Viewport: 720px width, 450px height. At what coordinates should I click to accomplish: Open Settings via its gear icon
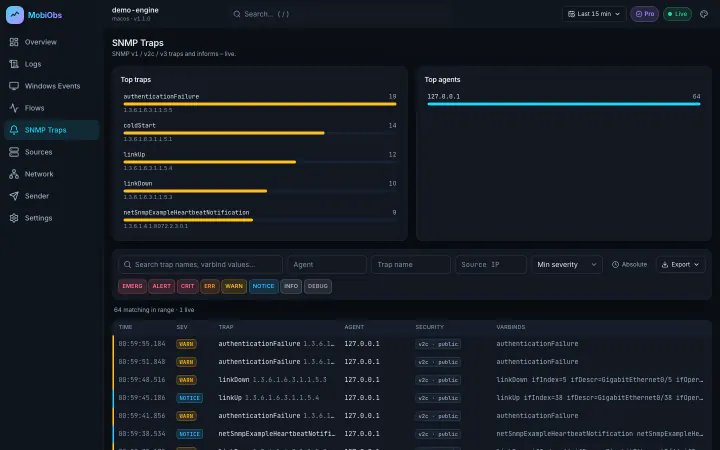[14, 218]
